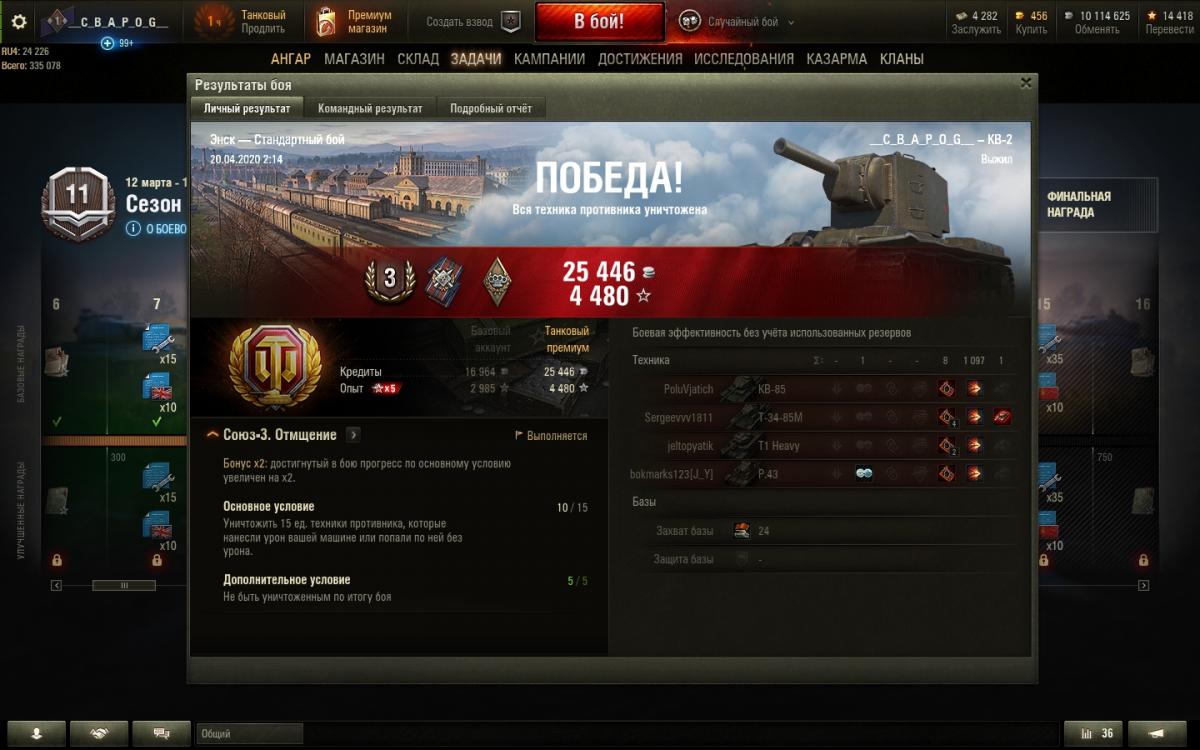
Task: Open chat channels icon in bottom bar
Action: 161,733
